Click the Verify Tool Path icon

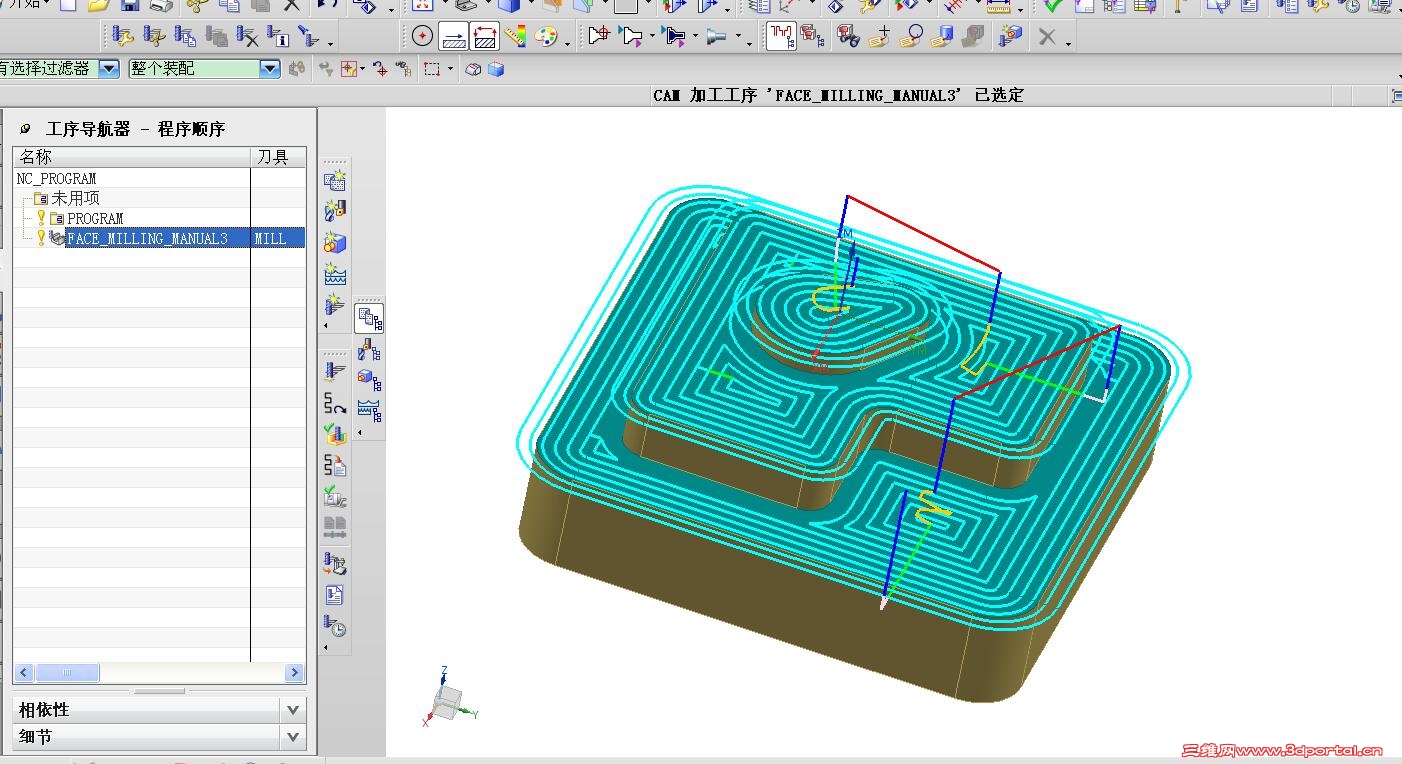tap(334, 434)
